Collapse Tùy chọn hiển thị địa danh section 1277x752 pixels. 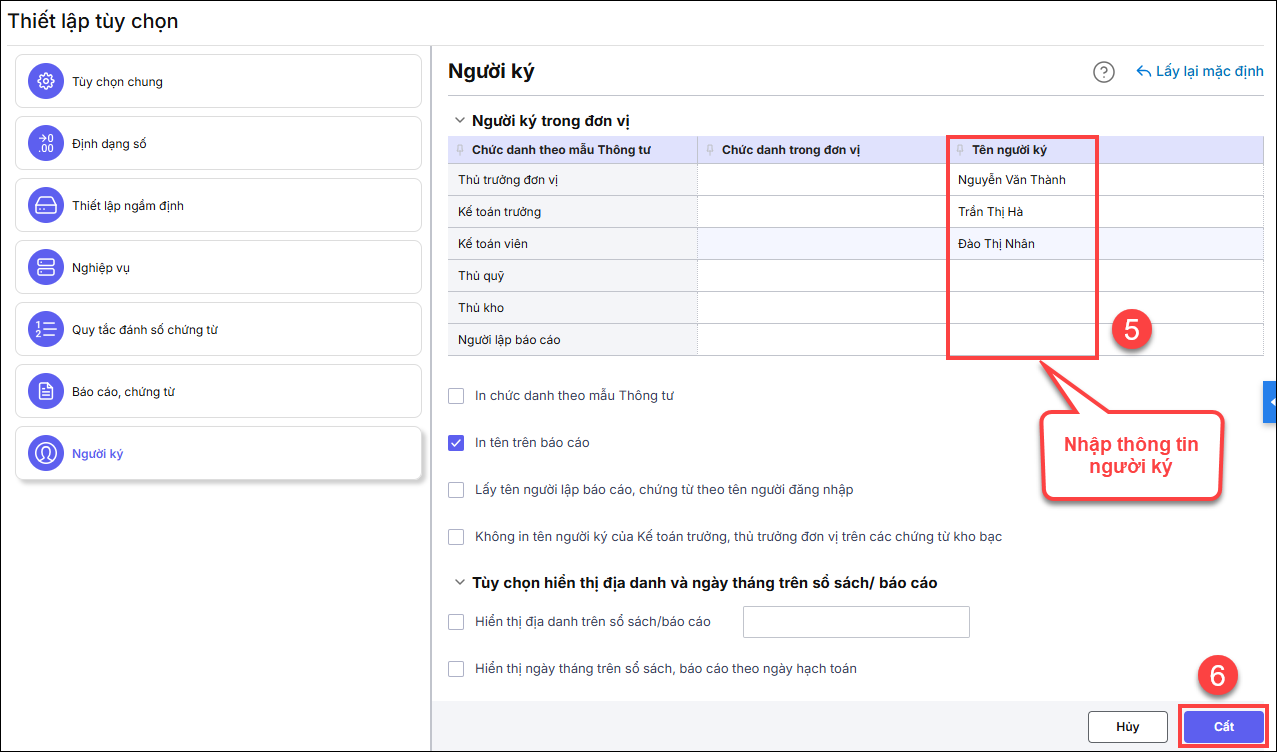460,582
